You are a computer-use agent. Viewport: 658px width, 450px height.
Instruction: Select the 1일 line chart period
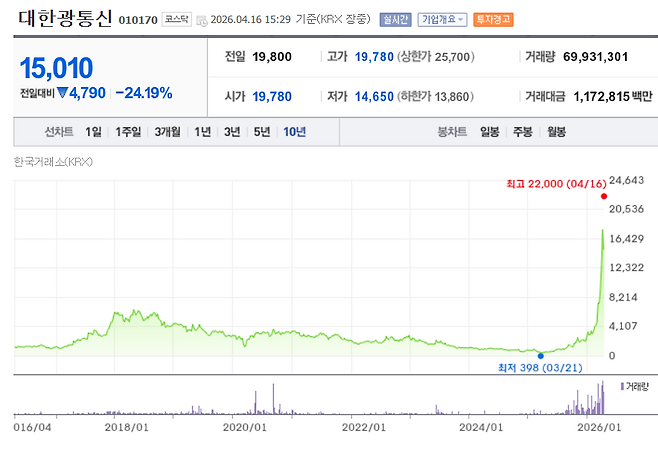tap(93, 132)
